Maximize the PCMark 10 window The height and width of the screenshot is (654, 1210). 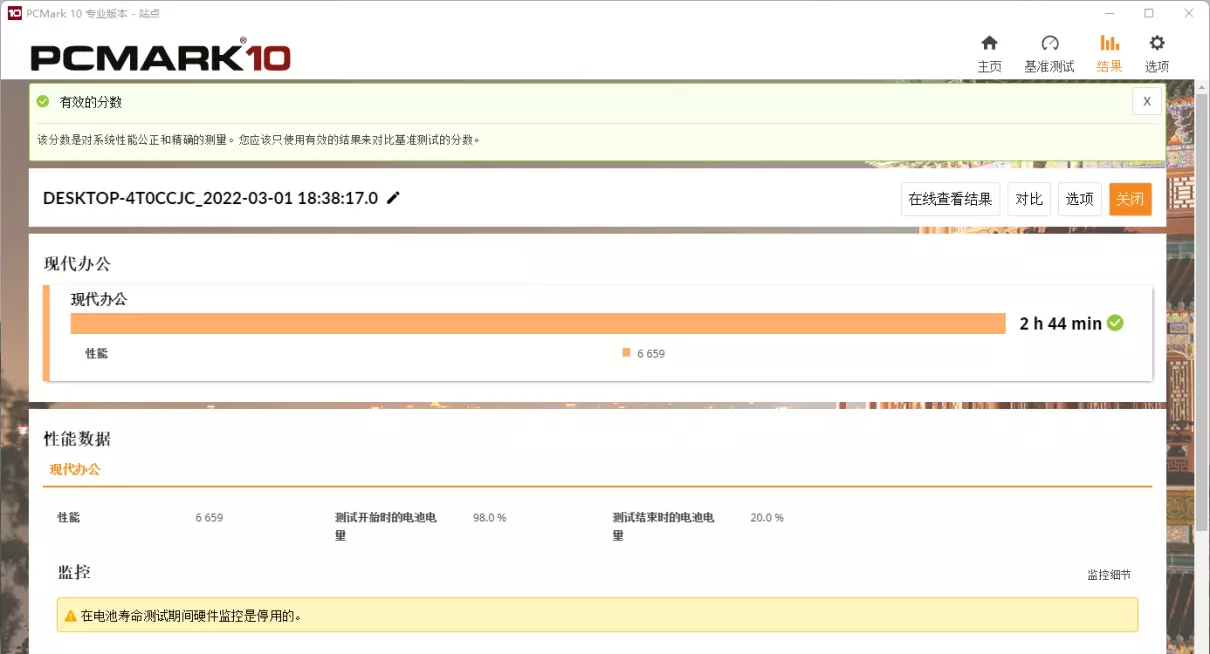coord(1149,13)
